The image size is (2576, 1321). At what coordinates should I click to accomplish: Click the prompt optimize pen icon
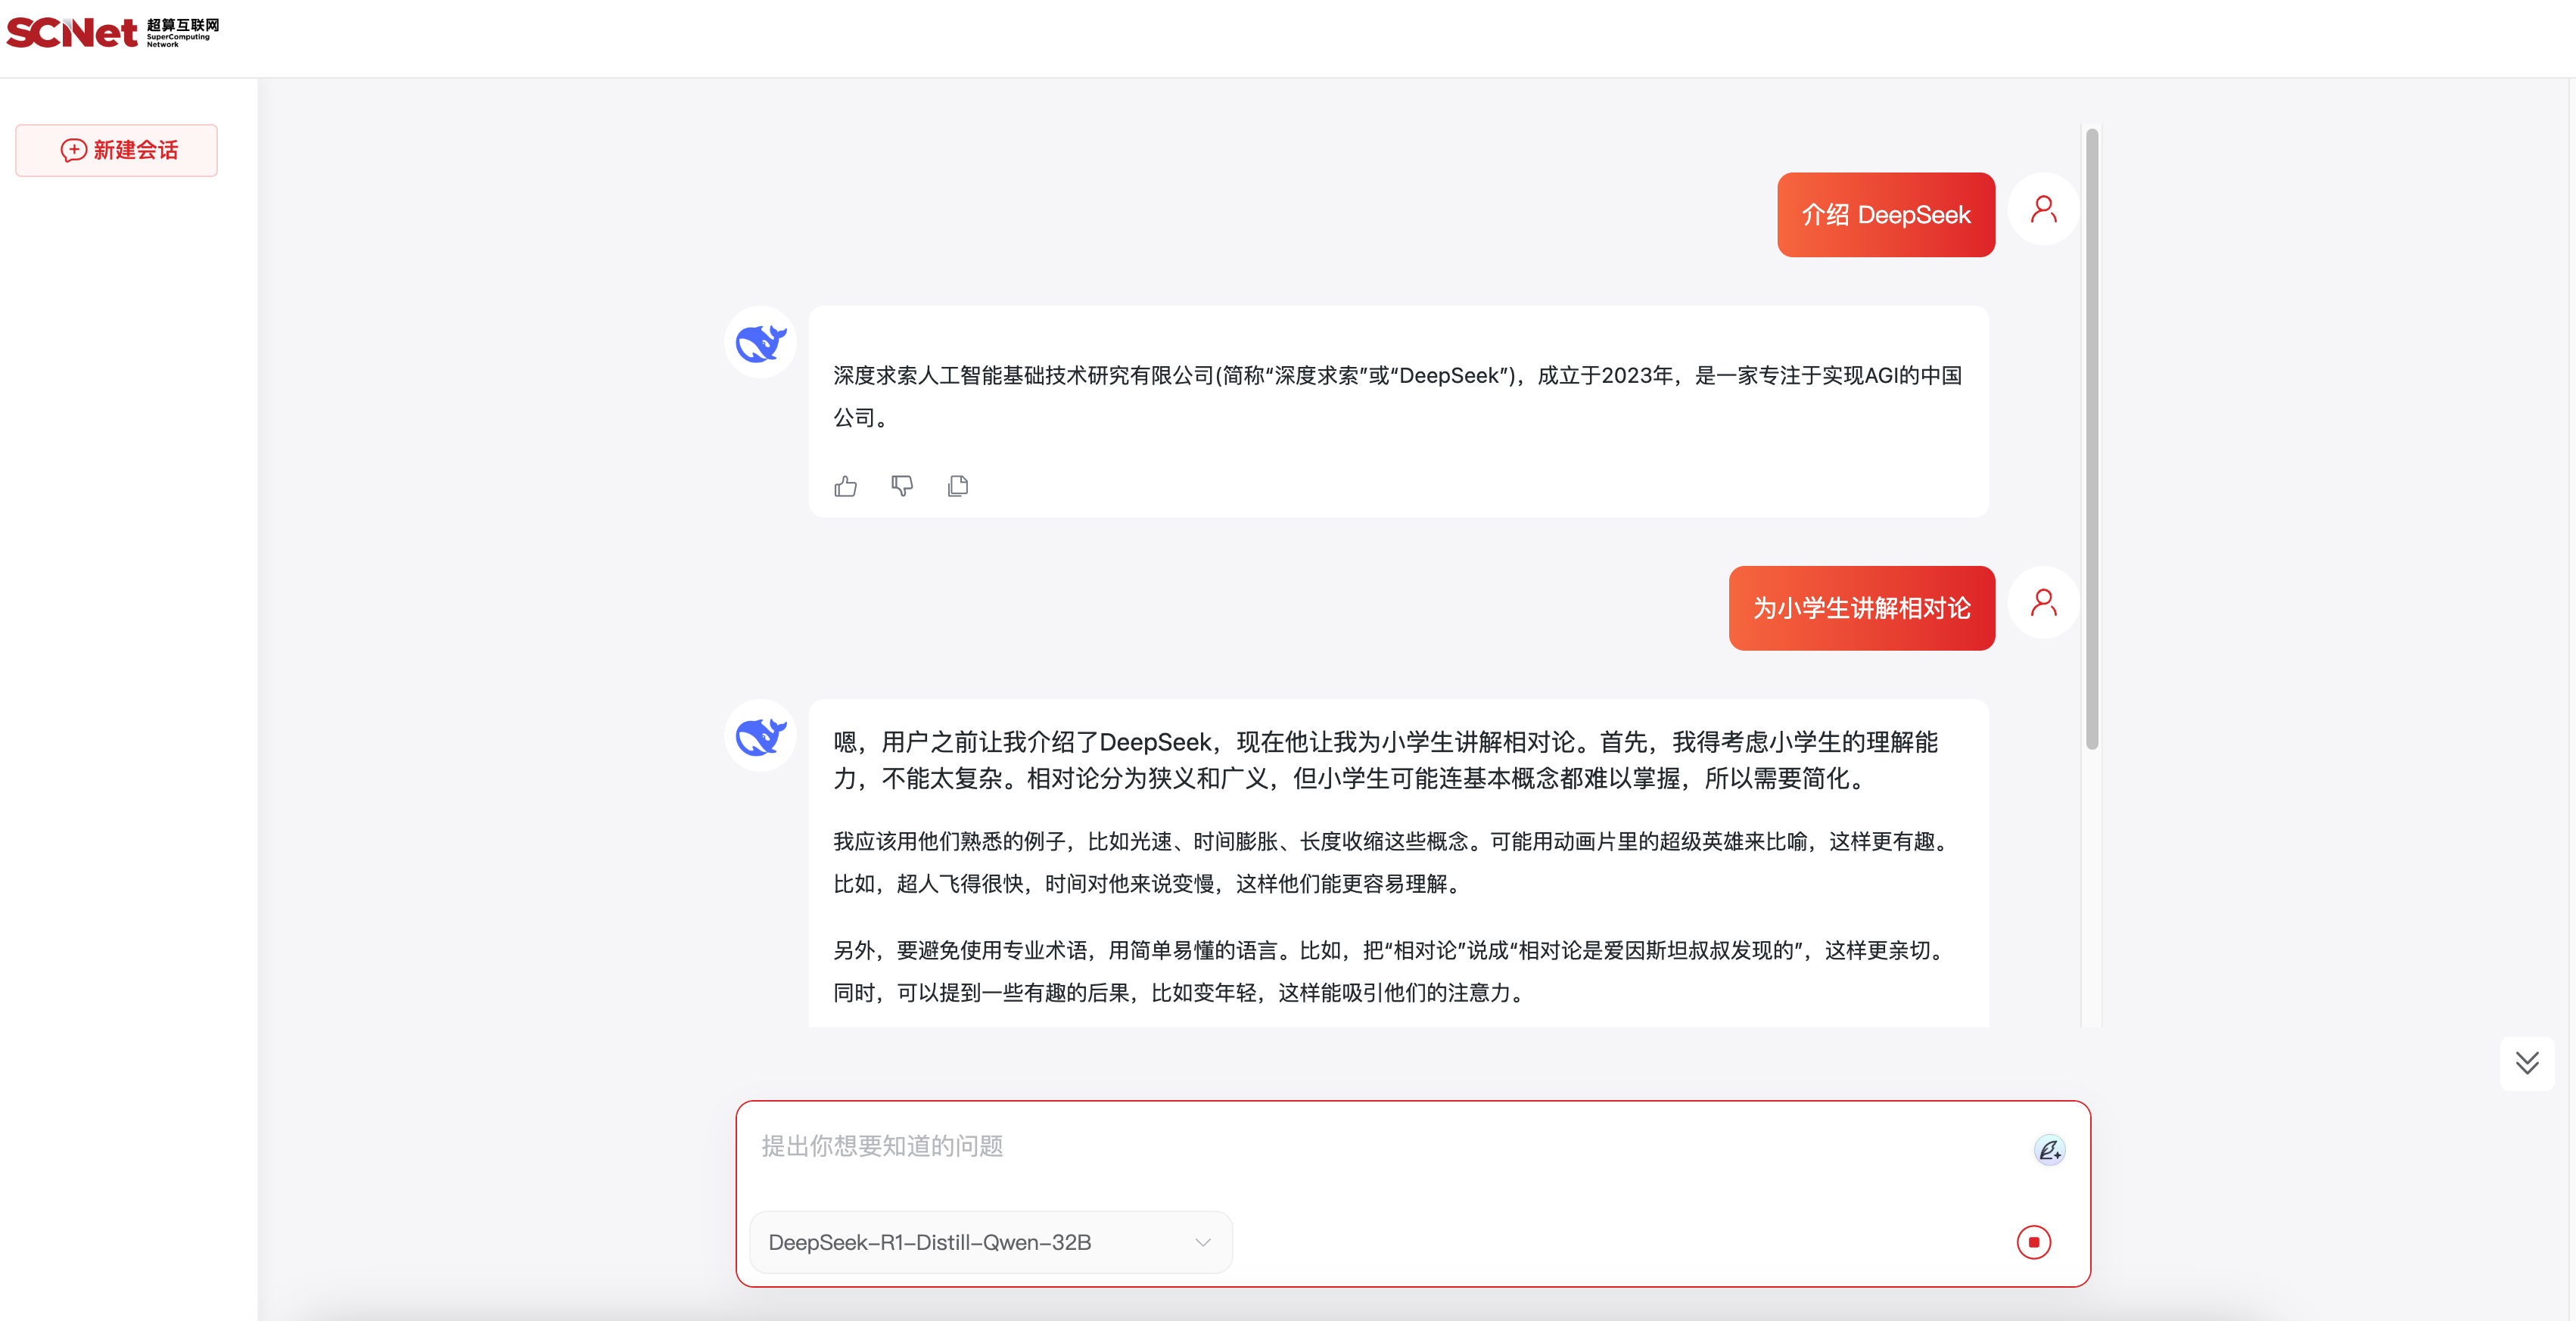[x=2049, y=1150]
